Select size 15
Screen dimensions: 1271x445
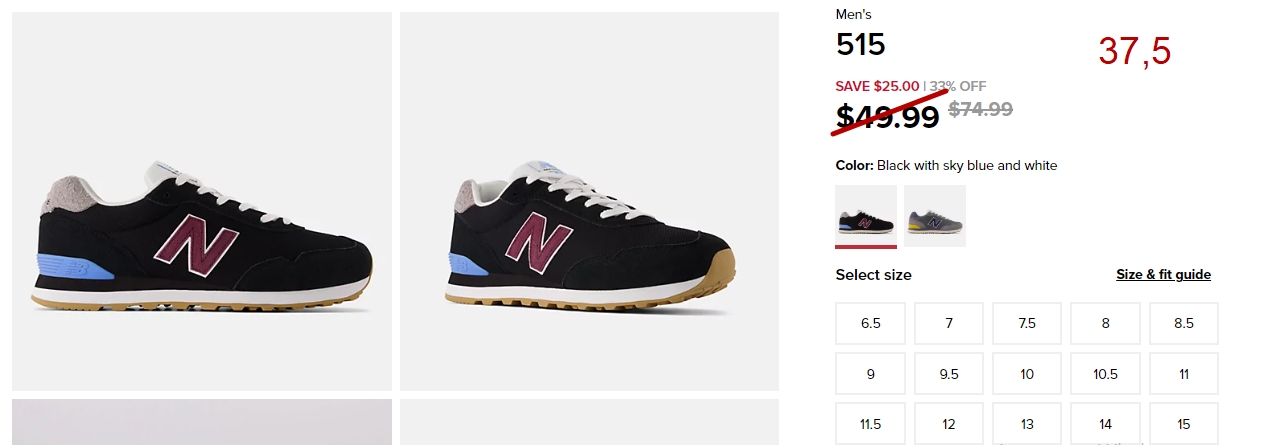[x=1184, y=424]
